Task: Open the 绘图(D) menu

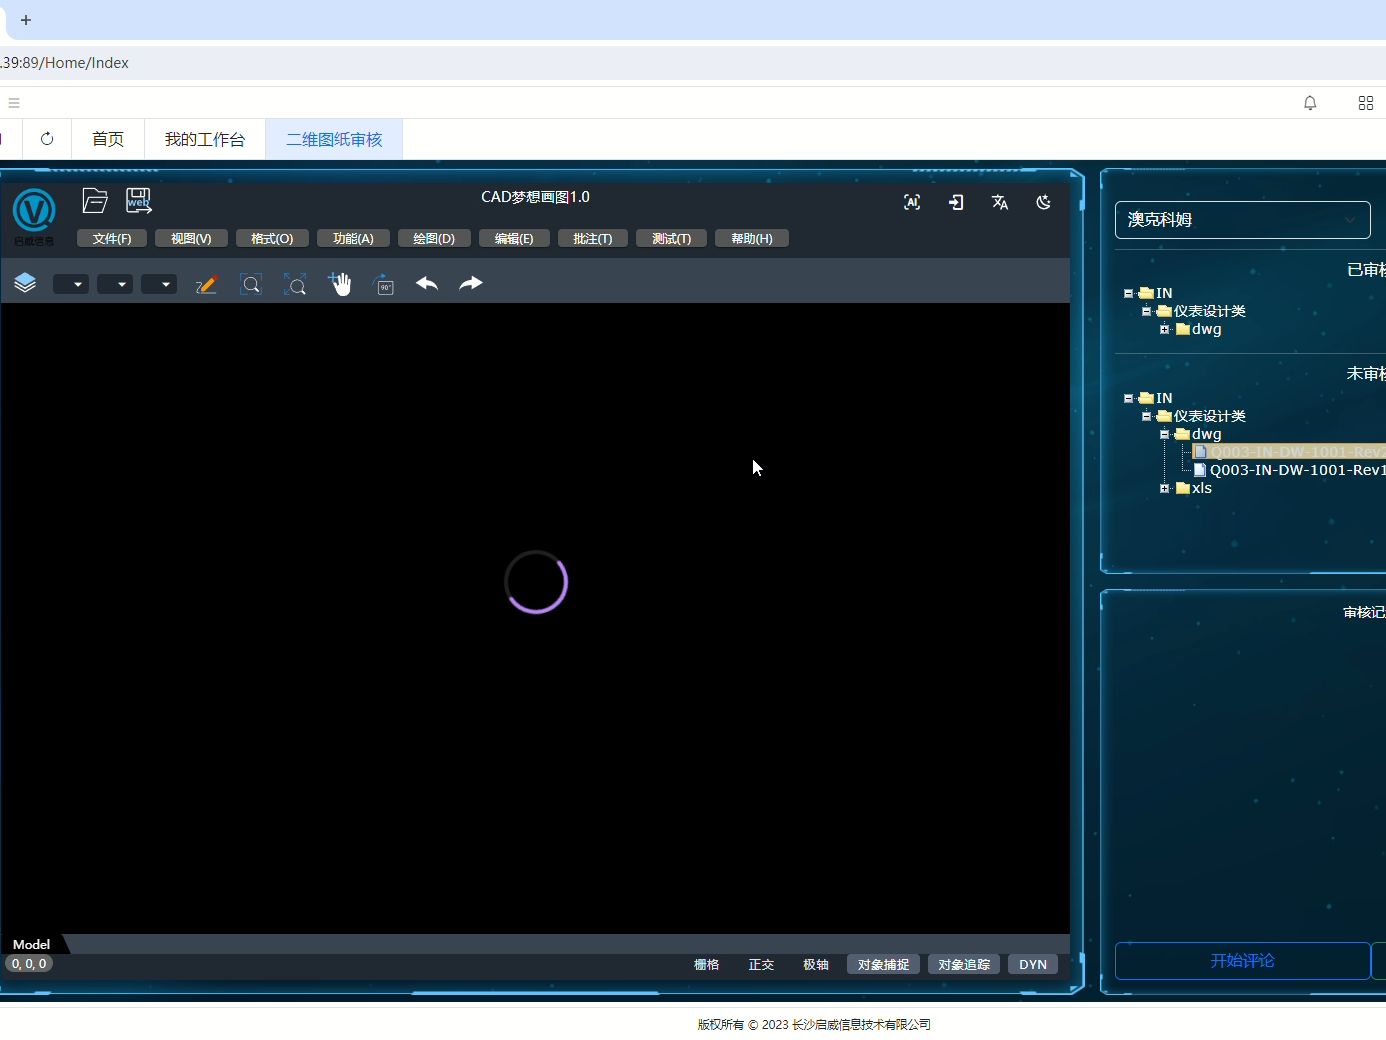Action: [434, 238]
